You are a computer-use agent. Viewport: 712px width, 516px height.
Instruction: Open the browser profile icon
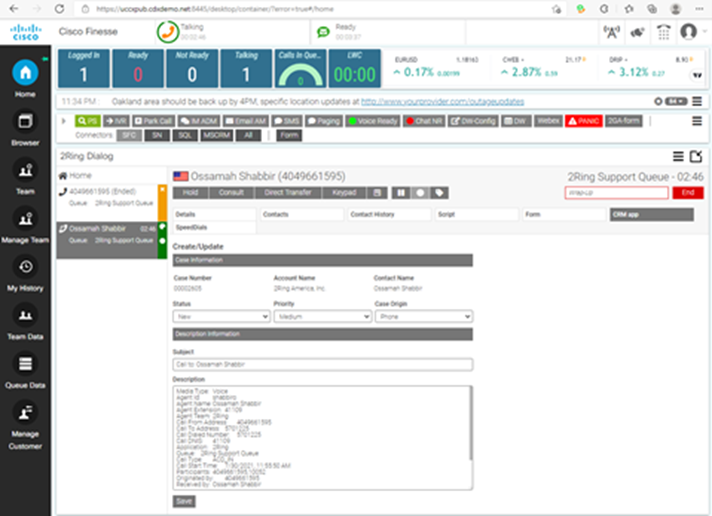(676, 9)
